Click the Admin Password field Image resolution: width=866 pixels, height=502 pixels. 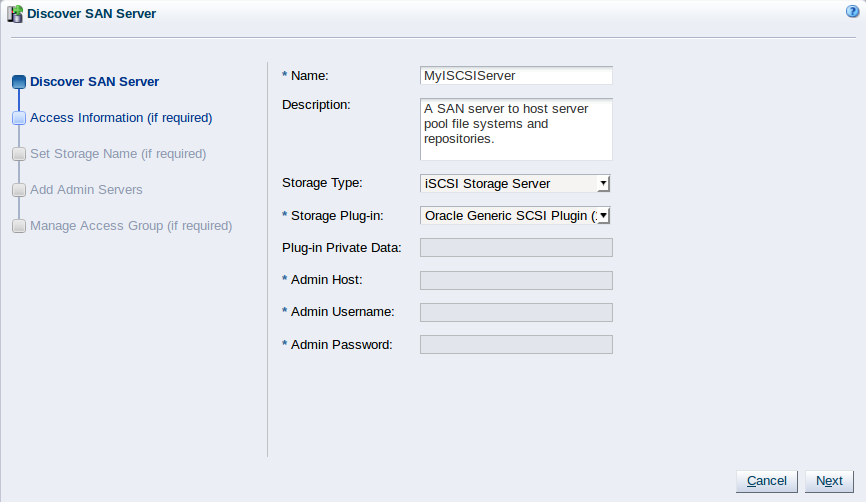(516, 344)
